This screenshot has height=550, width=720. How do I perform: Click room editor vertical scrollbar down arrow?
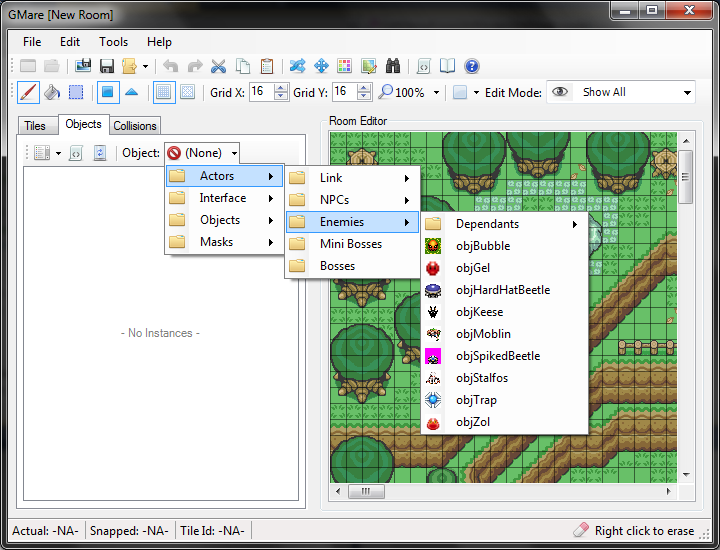(x=686, y=475)
